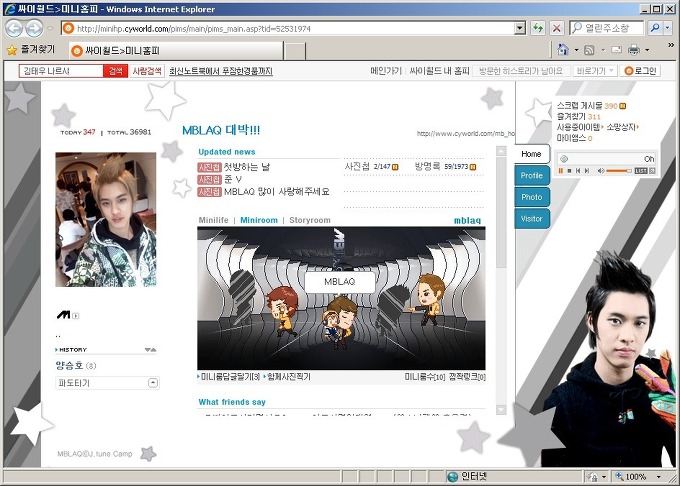Screen dimensions: 680x486
Task: Click the blue magnifier search button
Action: pyautogui.click(x=655, y=28)
